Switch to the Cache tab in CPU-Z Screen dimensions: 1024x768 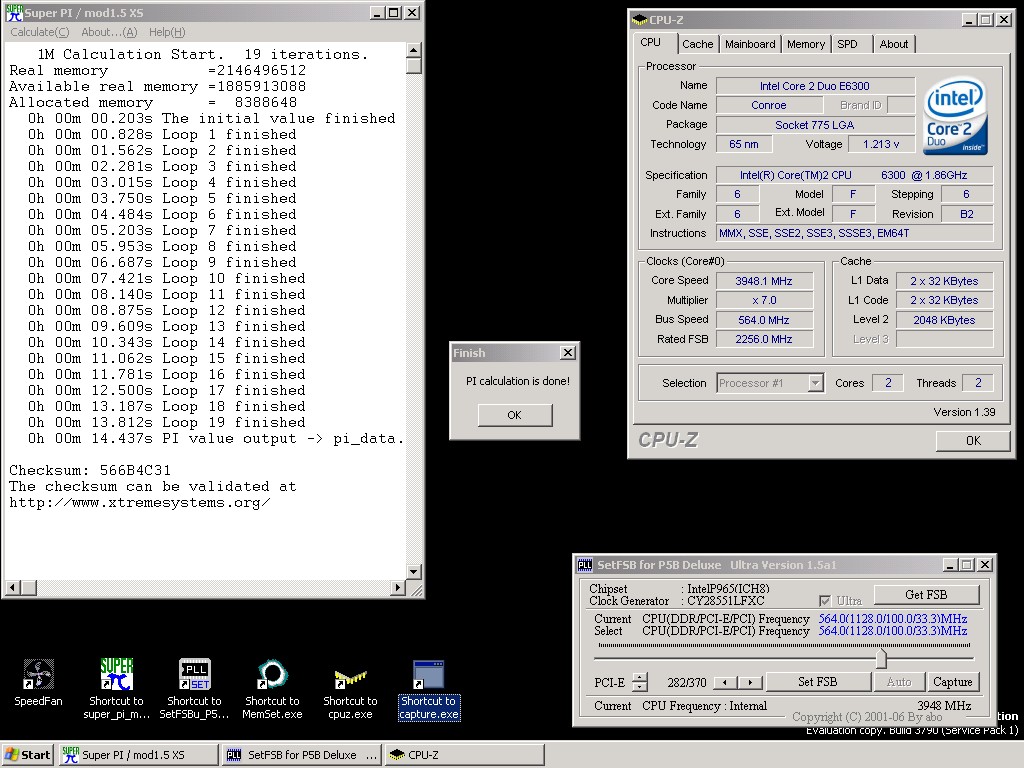[697, 44]
